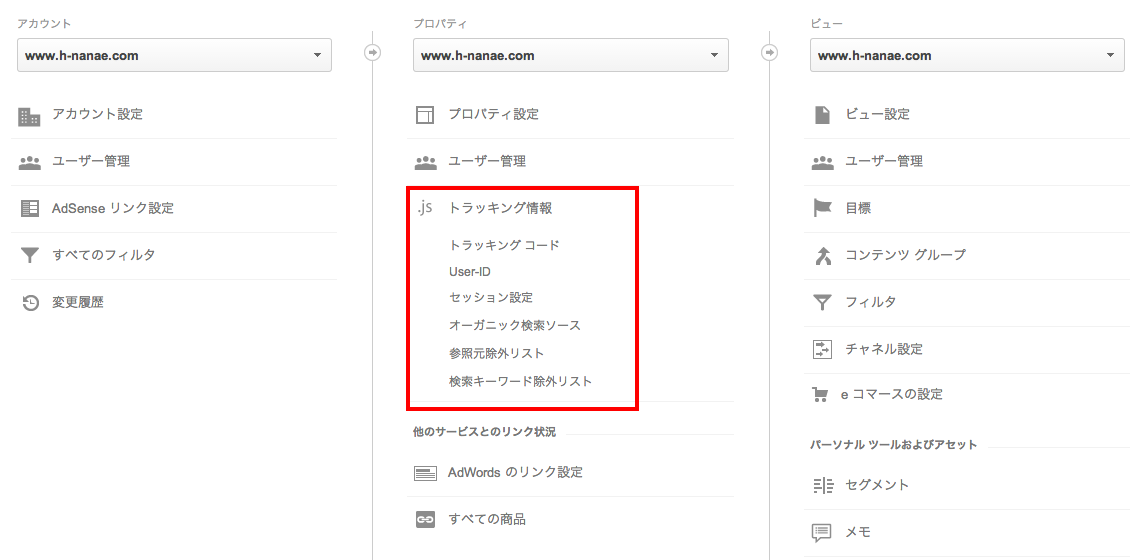
Task: Open the アカウント selector dropdown
Action: click(174, 55)
